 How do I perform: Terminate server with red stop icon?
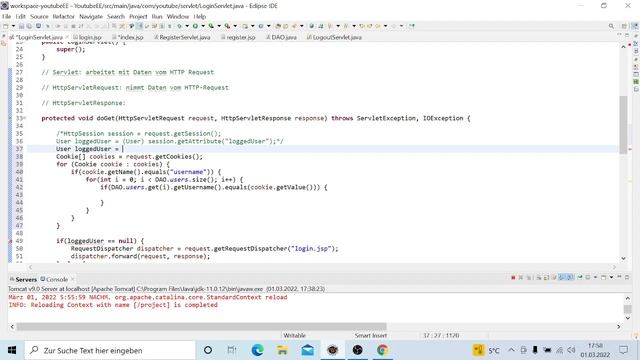(x=513, y=278)
